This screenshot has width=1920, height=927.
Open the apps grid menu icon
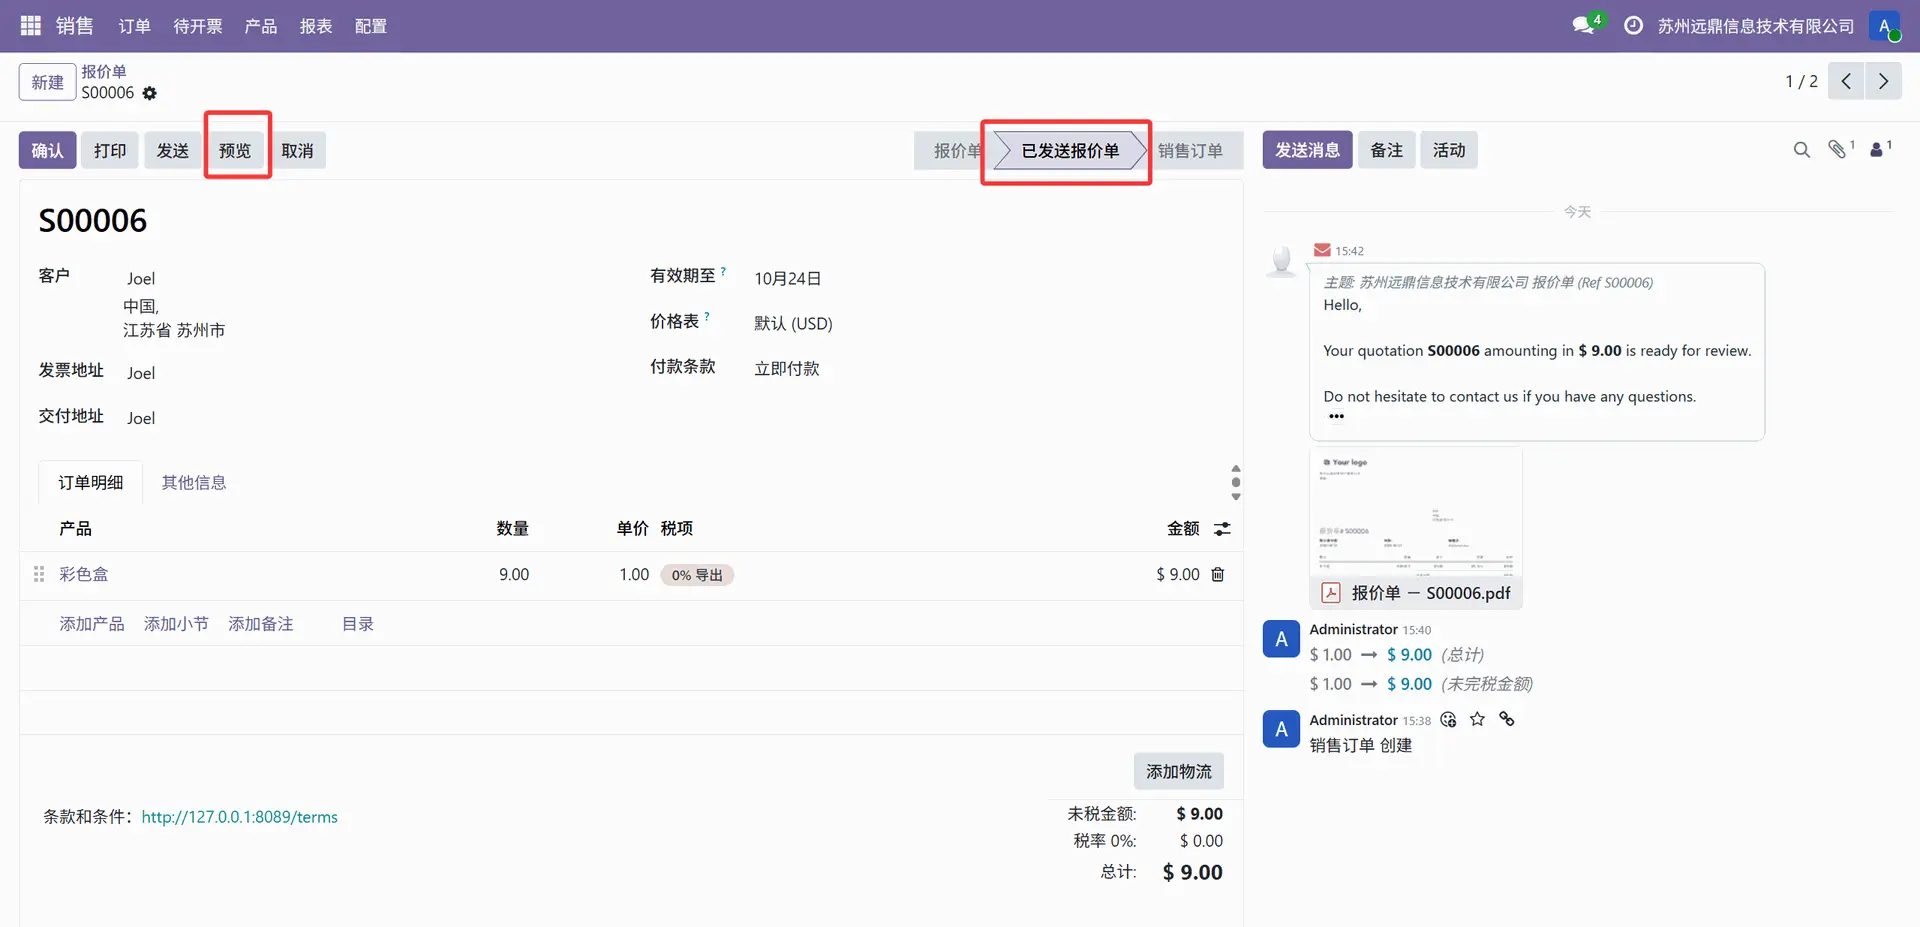pos(30,26)
